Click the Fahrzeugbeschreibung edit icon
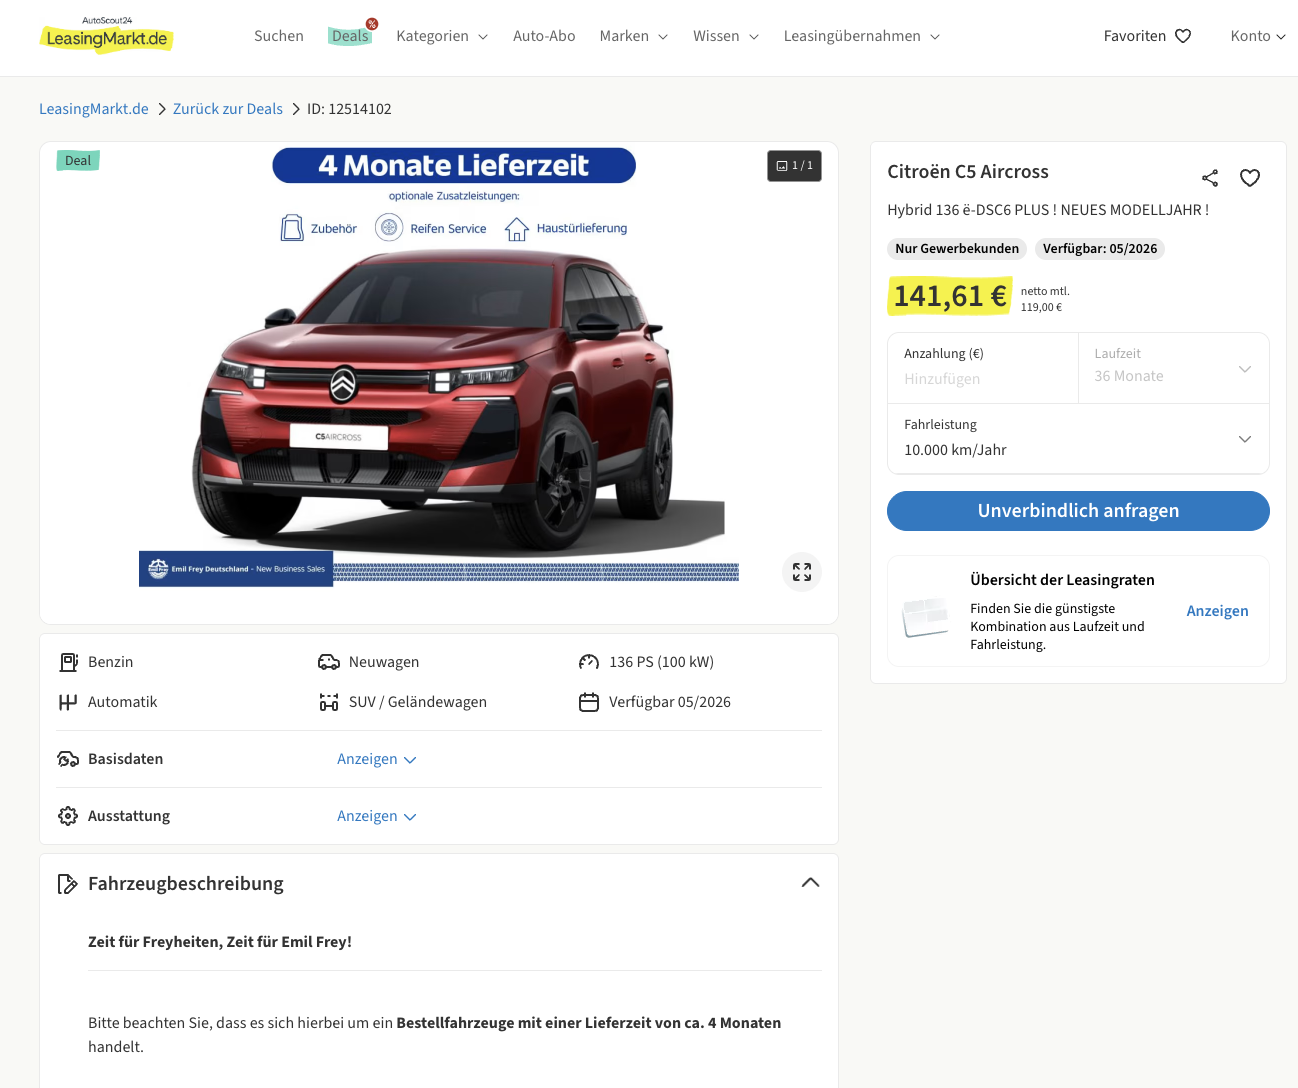 point(68,884)
